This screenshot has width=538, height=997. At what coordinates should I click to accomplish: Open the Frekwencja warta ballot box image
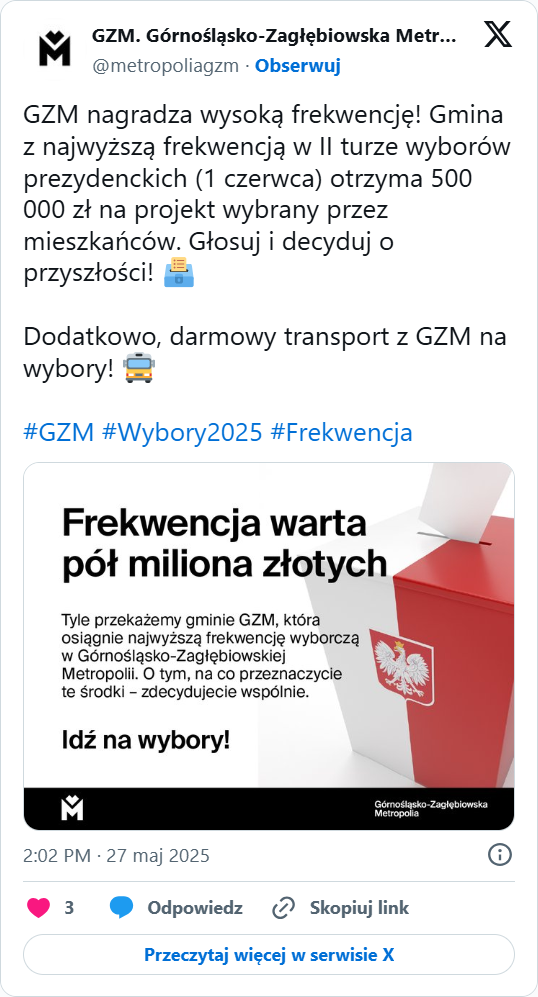click(269, 646)
